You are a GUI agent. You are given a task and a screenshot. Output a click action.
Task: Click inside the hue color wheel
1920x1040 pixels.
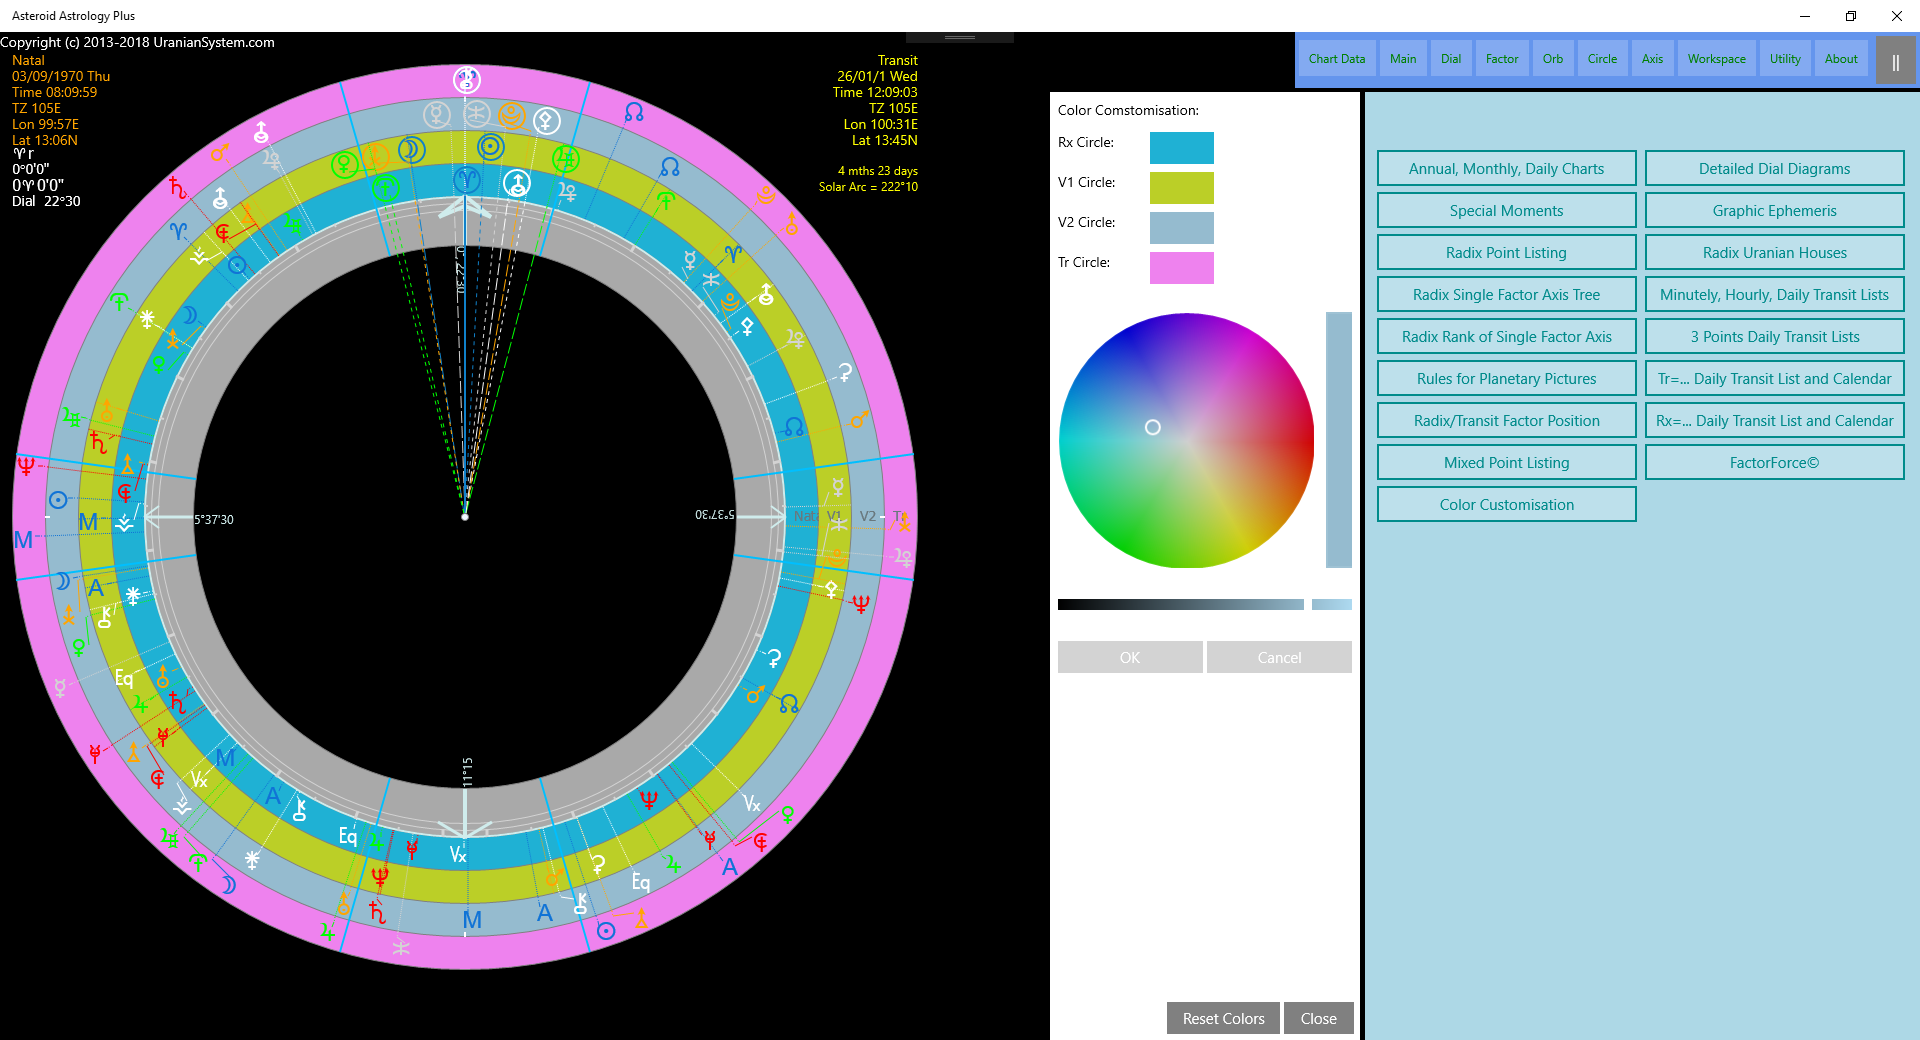1186,440
